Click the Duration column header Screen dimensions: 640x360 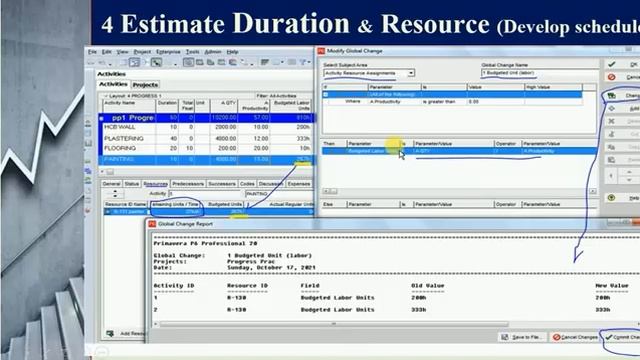(x=167, y=105)
